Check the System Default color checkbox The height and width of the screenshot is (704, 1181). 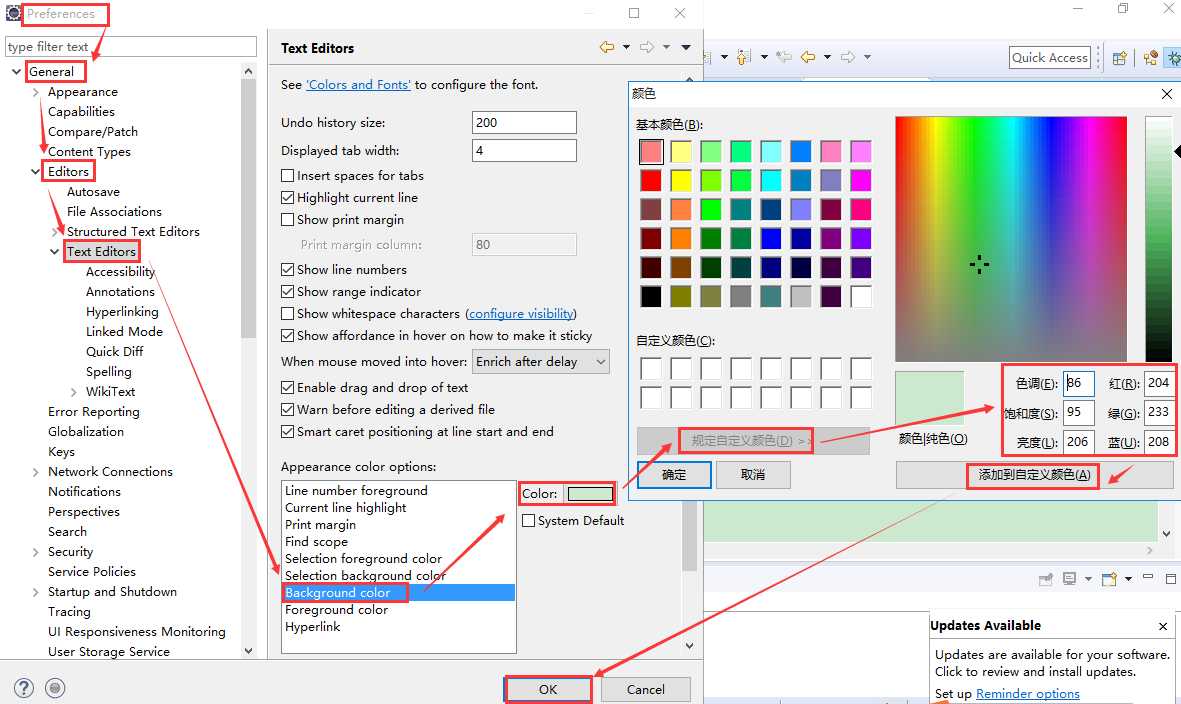click(529, 520)
